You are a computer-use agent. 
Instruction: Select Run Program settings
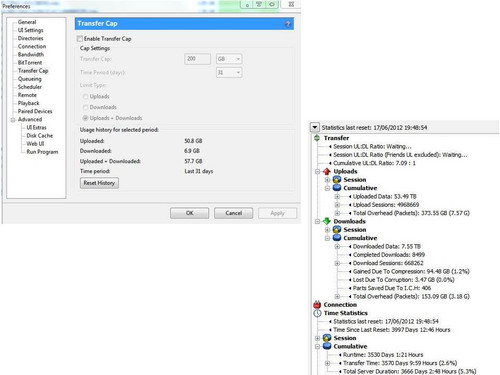point(42,152)
